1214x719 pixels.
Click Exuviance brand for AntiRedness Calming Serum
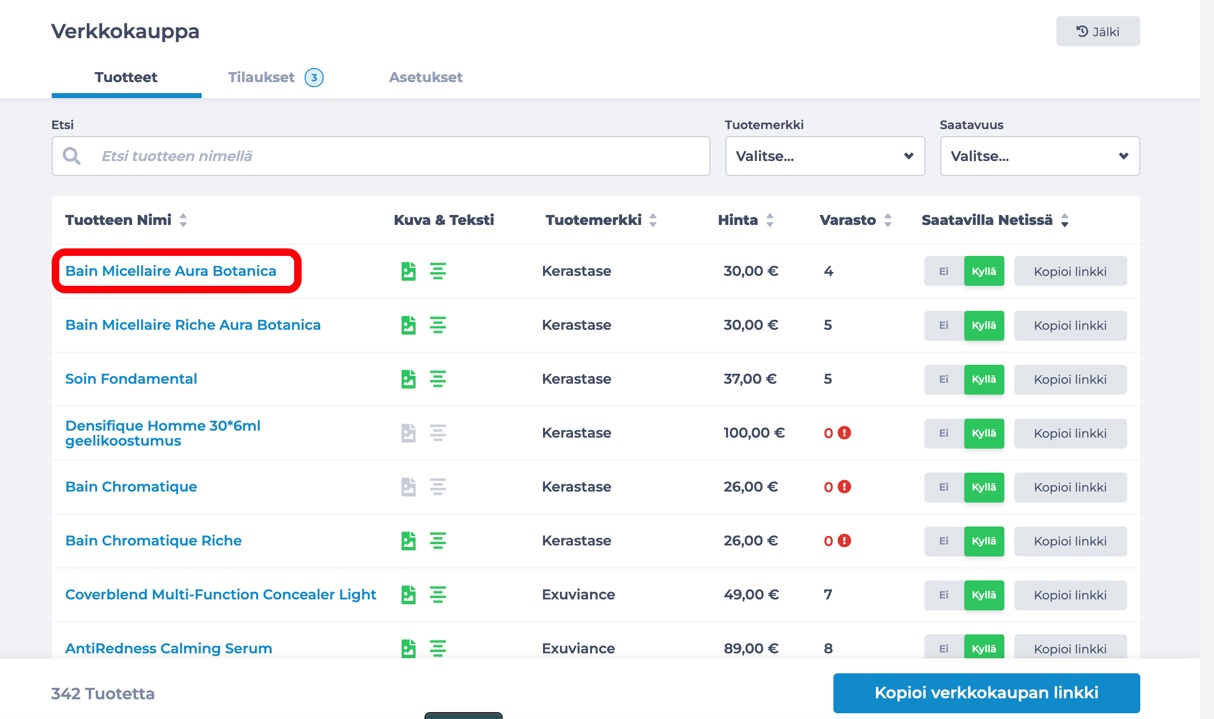tap(578, 649)
